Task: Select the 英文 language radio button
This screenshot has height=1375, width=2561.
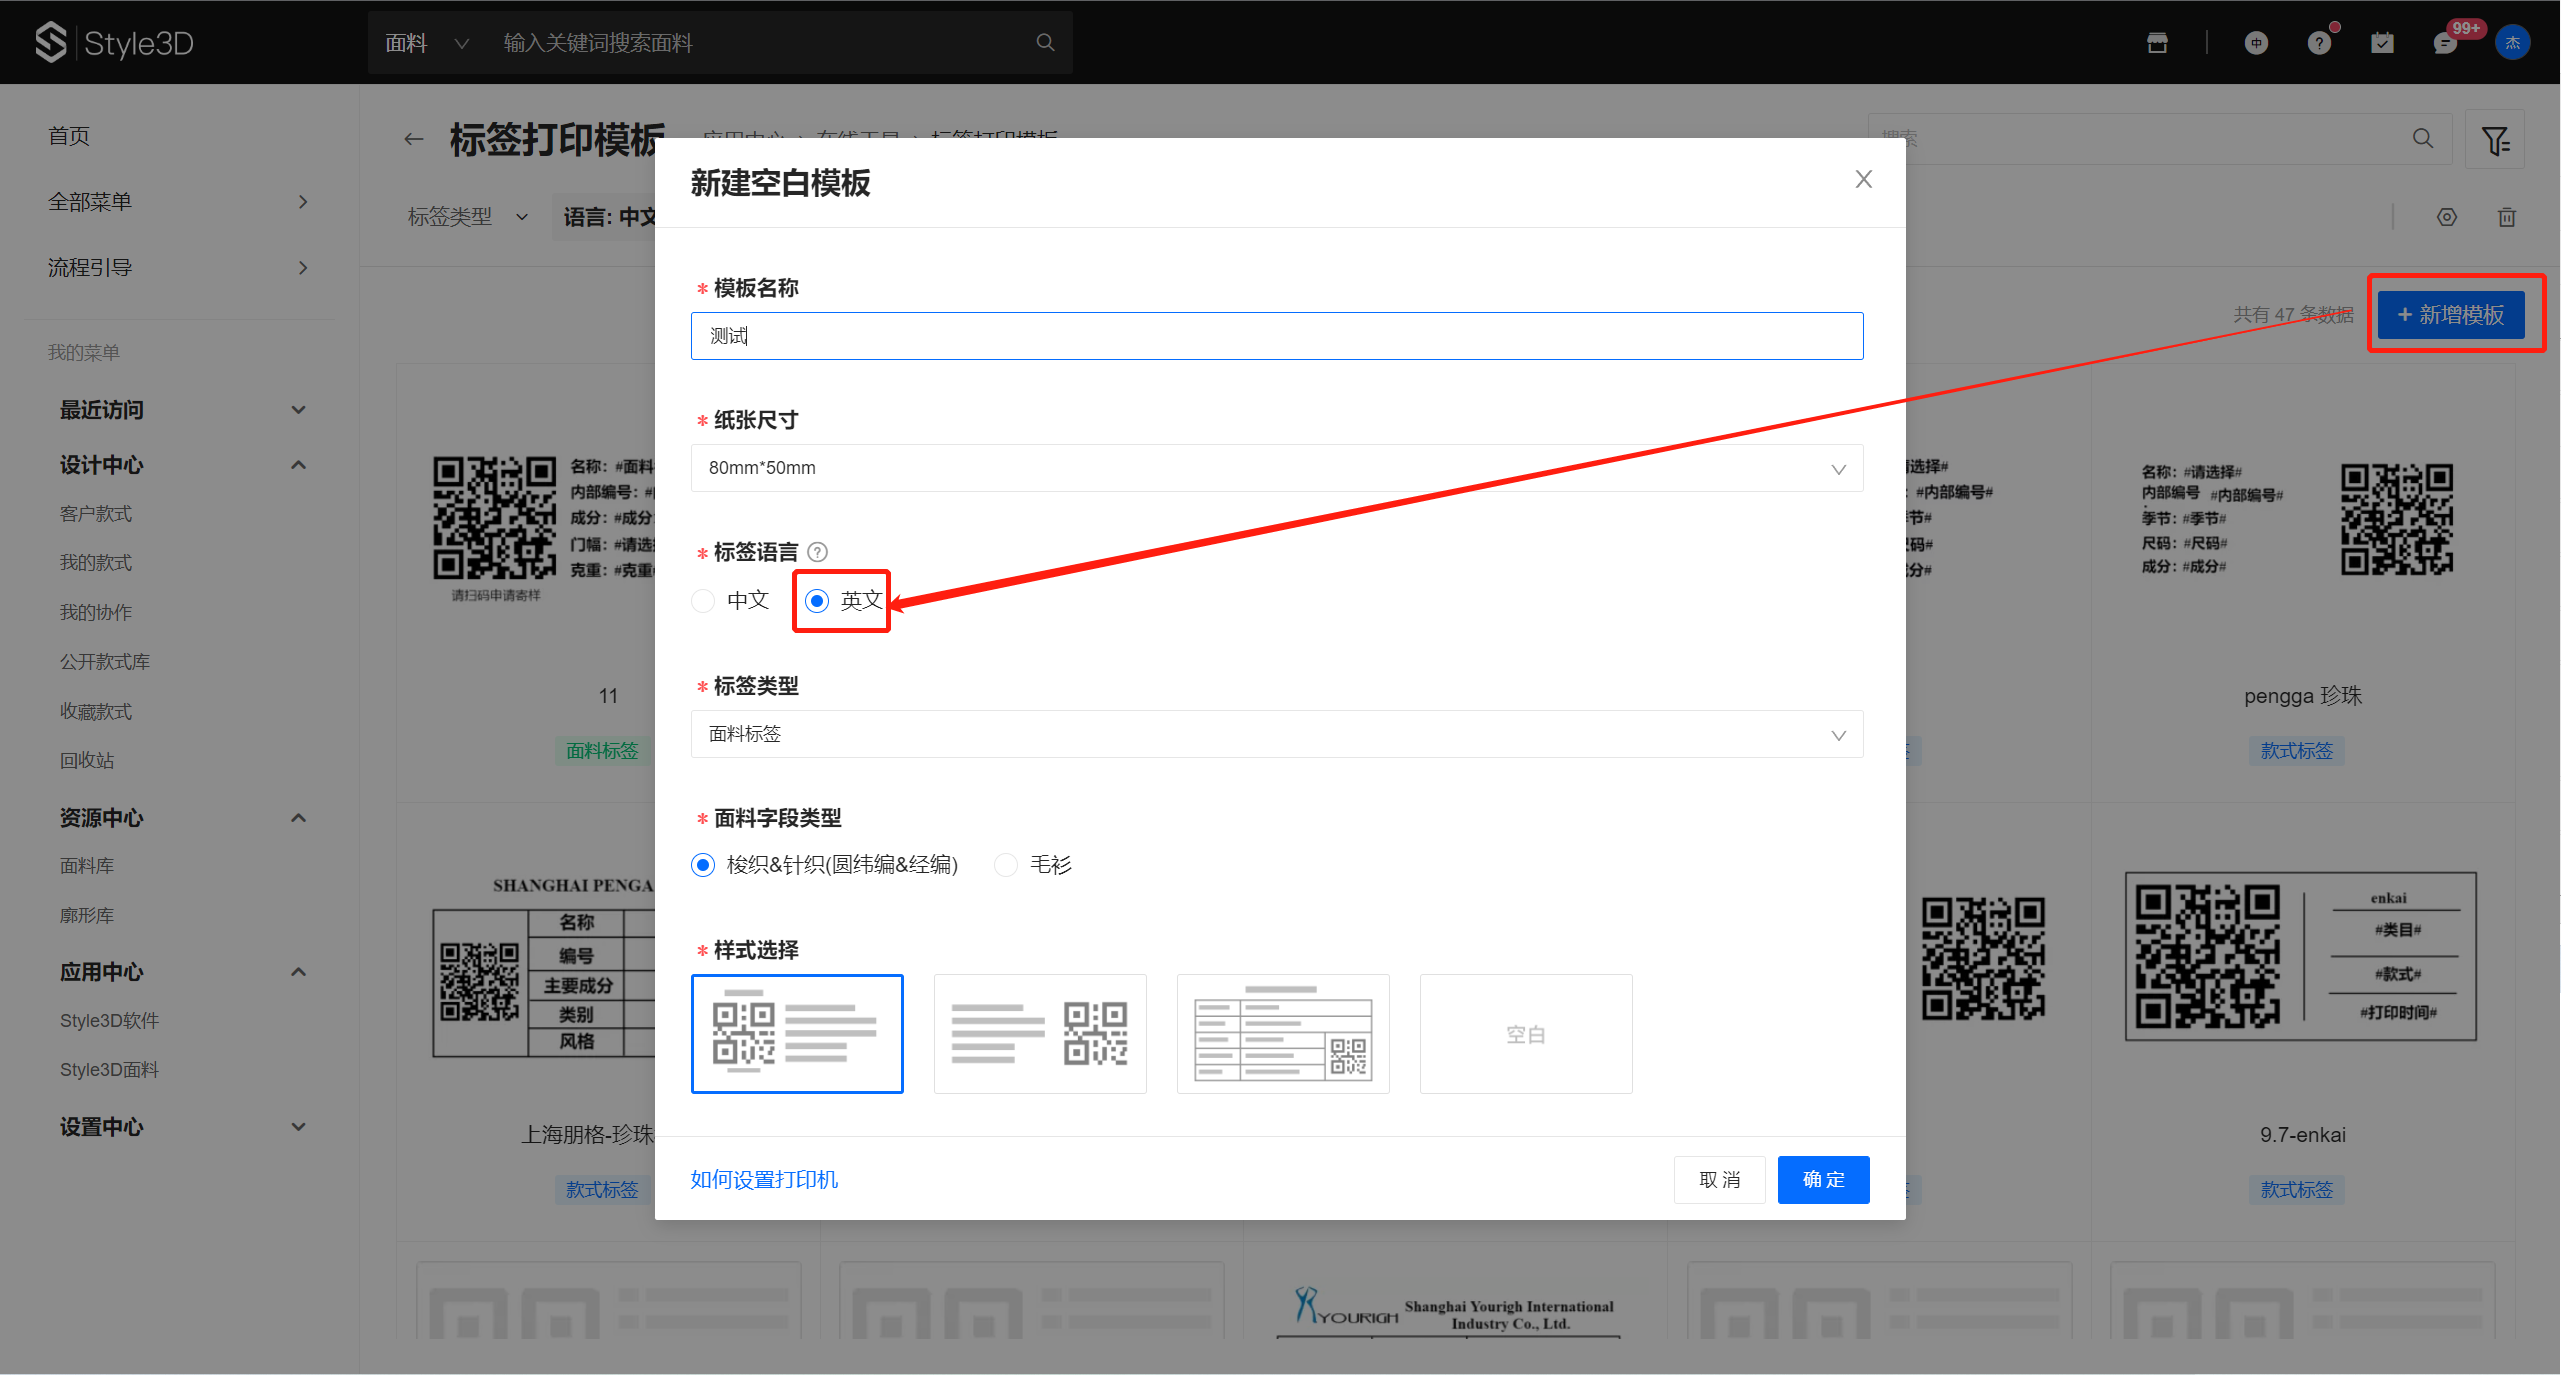Action: pyautogui.click(x=817, y=601)
